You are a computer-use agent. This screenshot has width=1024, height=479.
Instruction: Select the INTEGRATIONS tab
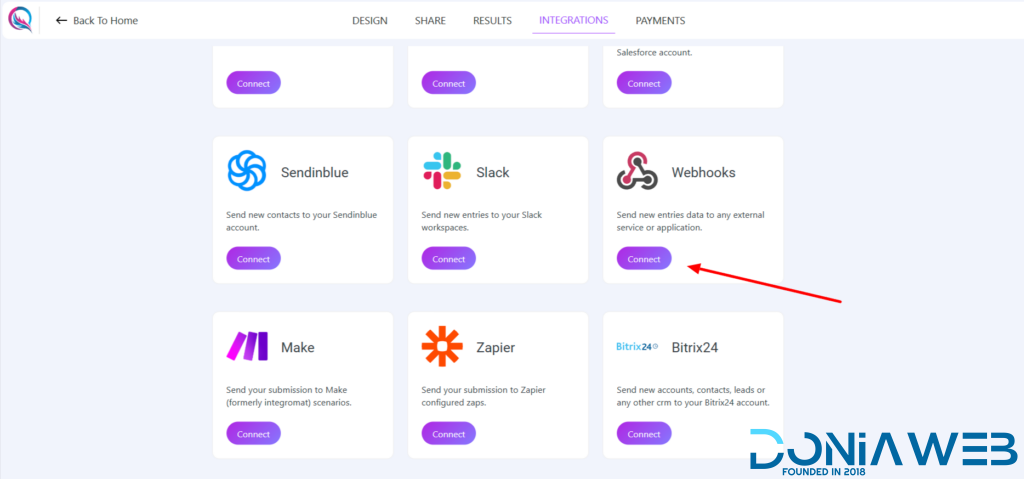pyautogui.click(x=573, y=20)
